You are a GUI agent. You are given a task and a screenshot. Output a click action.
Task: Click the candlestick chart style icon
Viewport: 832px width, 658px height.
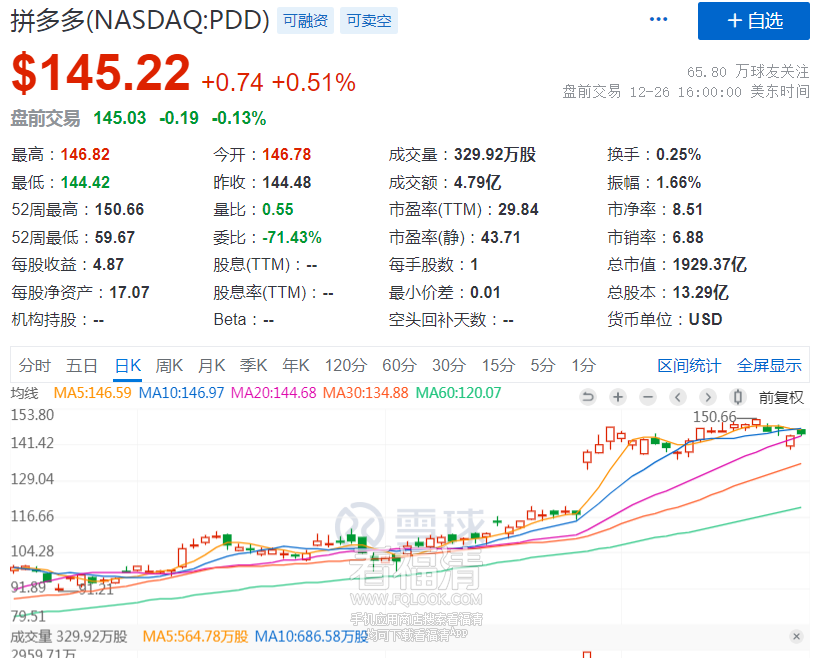738,397
